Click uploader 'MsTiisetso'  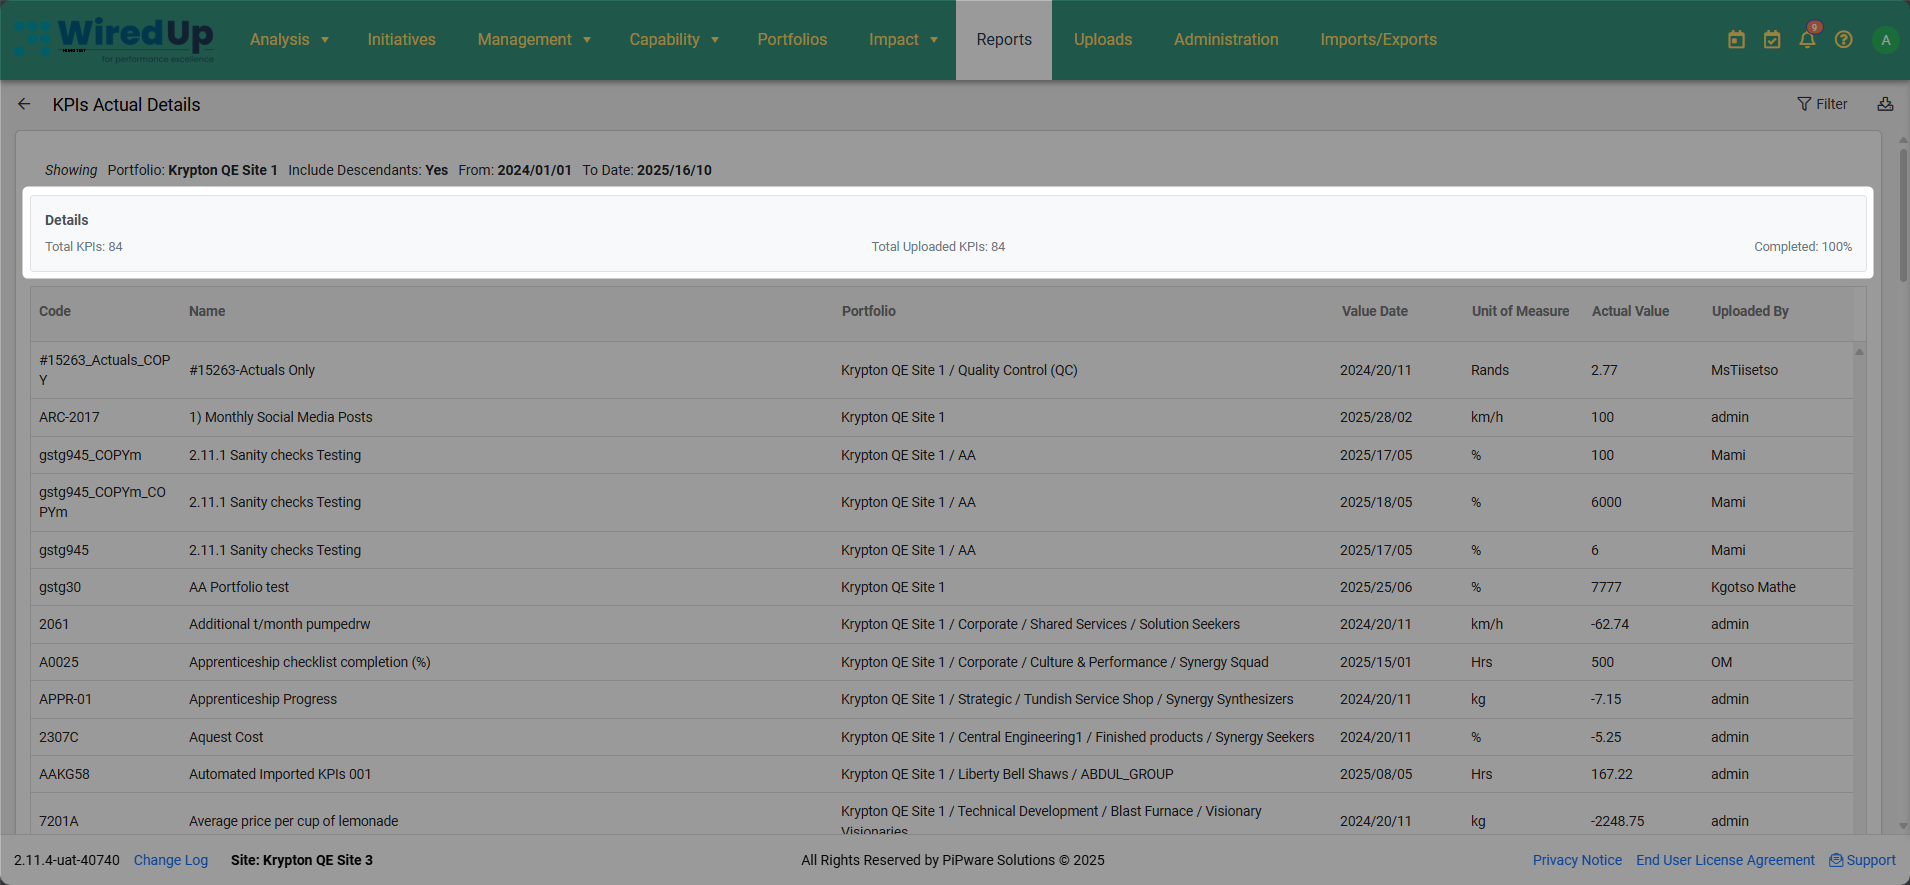tap(1744, 370)
